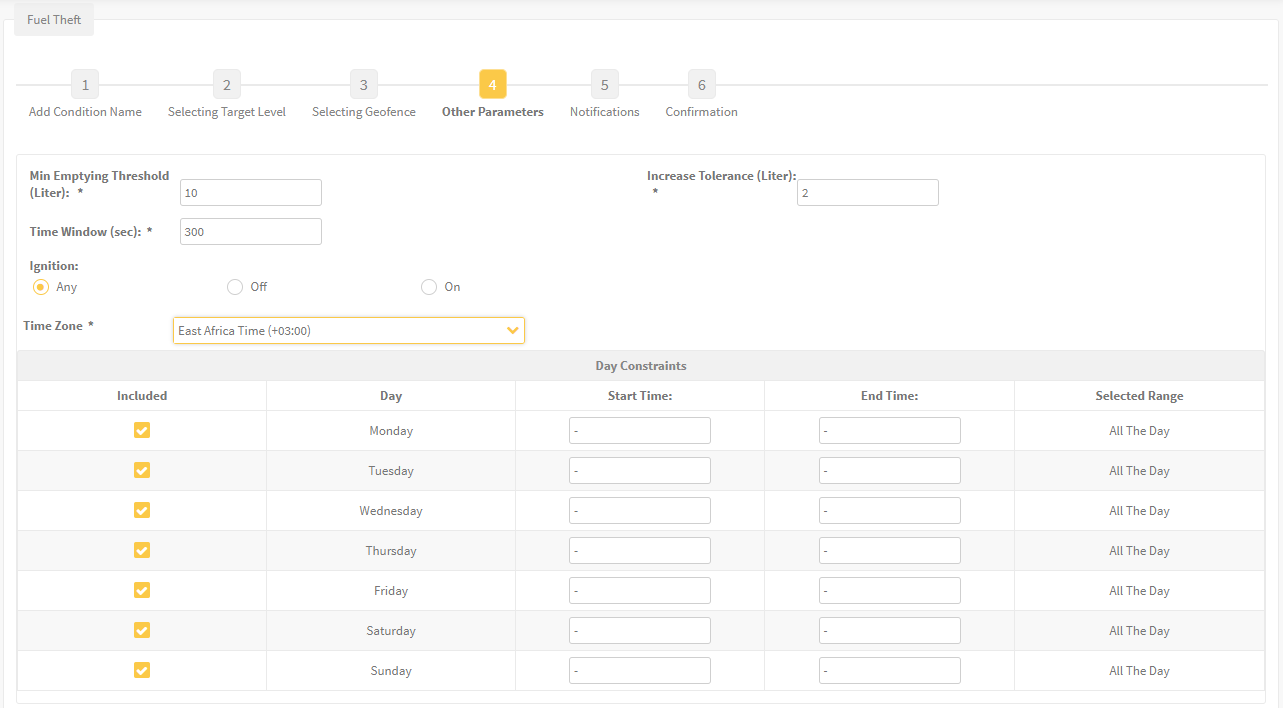Click the Monday day cell

[391, 431]
